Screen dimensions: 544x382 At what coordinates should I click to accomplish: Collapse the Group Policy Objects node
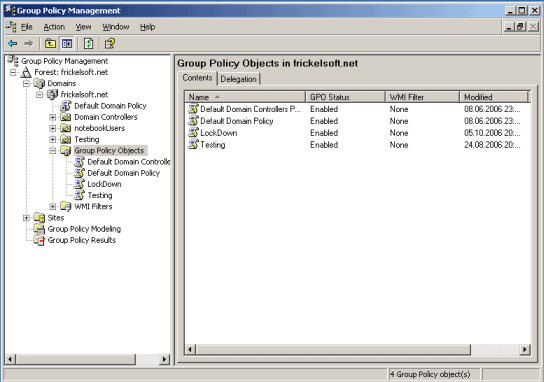(x=53, y=151)
